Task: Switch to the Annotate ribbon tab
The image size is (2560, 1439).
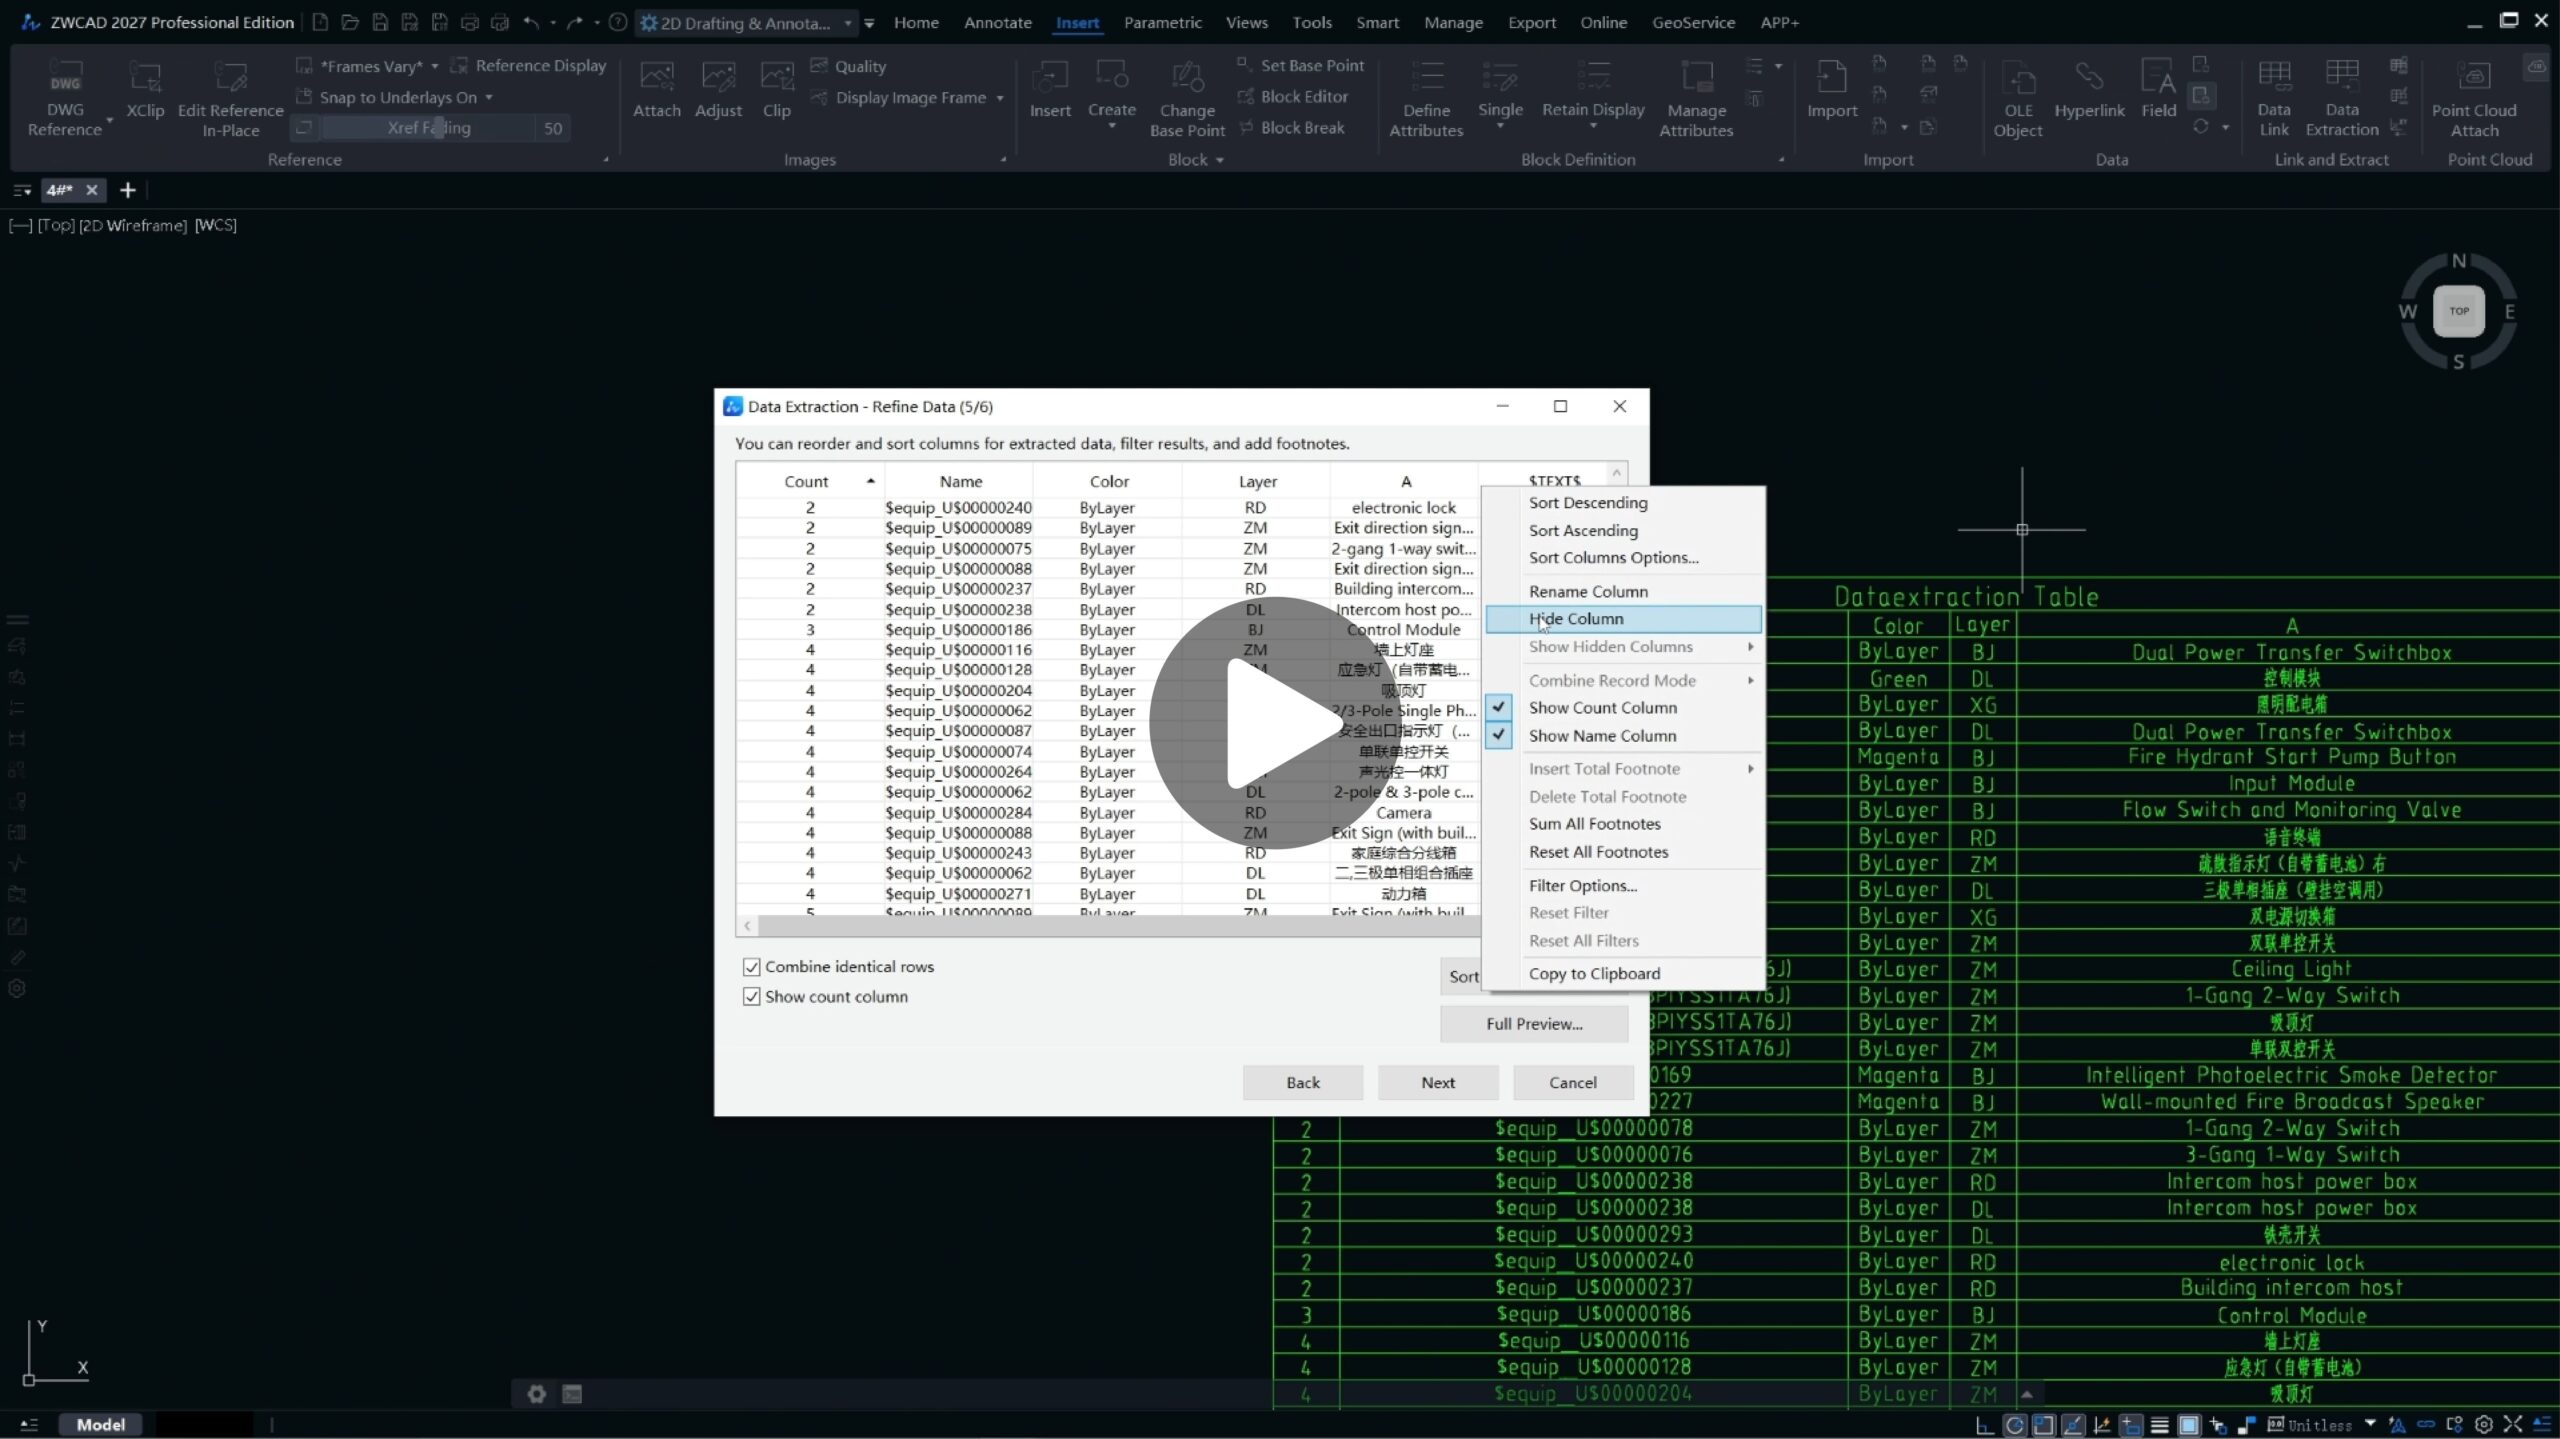Action: [x=997, y=22]
